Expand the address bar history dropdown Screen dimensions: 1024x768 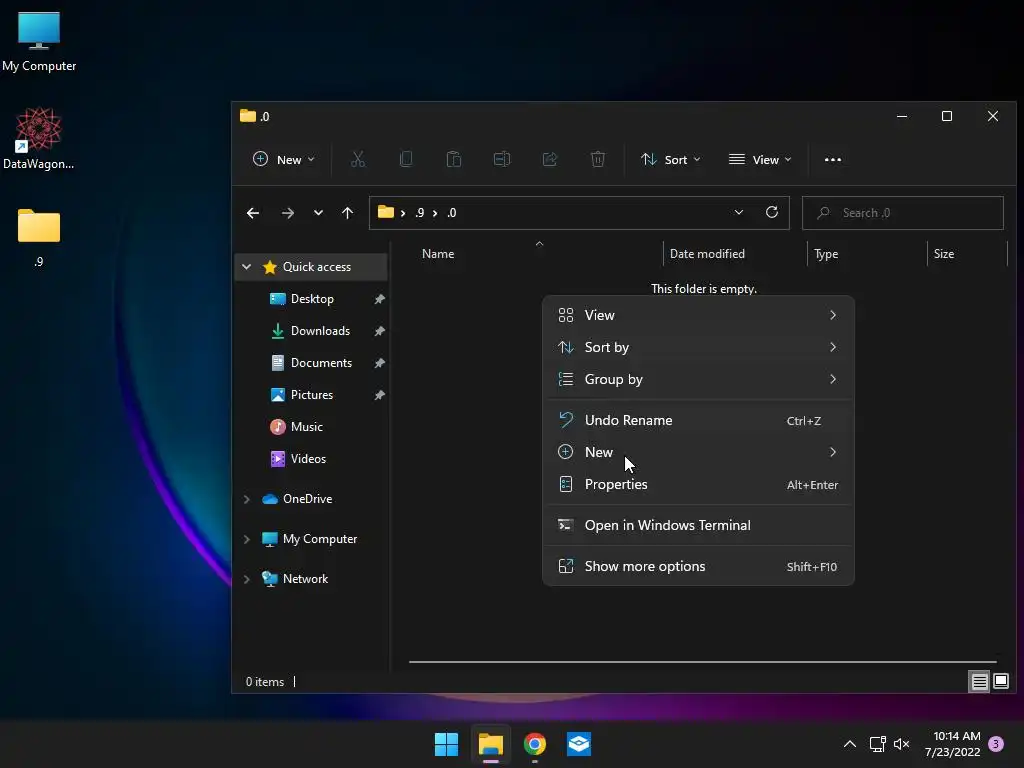[x=739, y=212]
